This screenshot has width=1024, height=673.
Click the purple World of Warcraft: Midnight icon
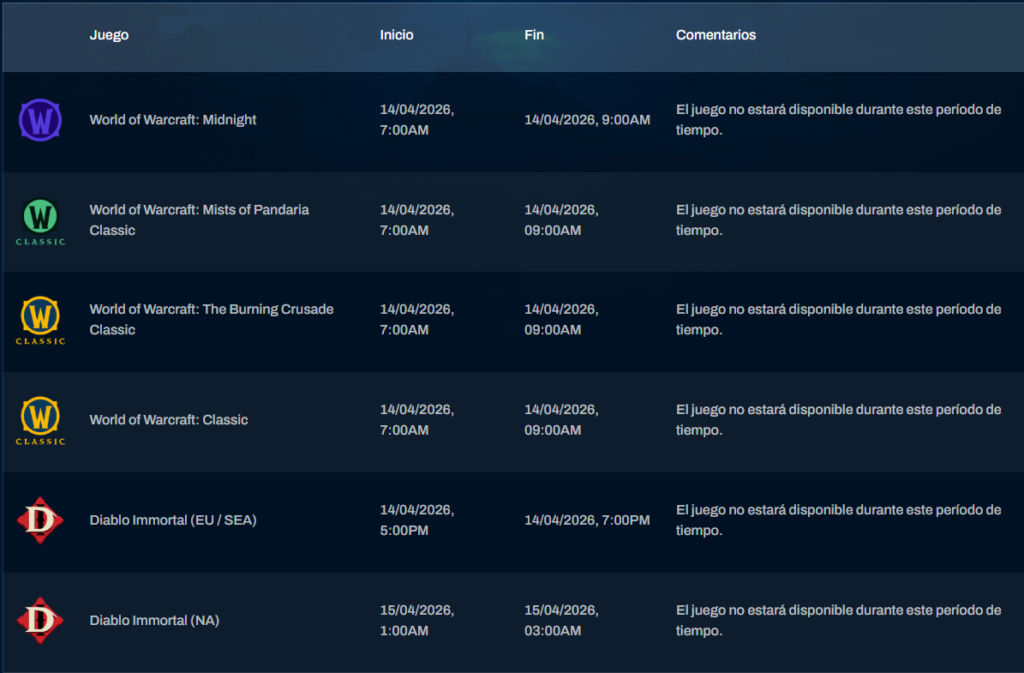coord(40,121)
